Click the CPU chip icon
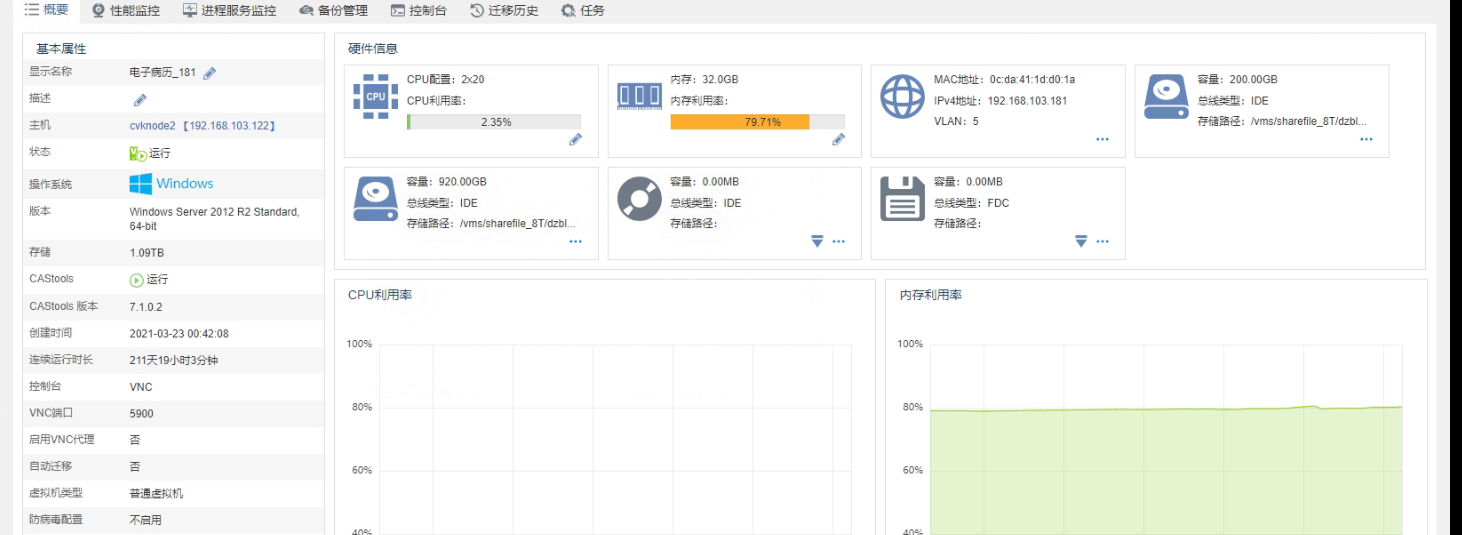 coord(375,96)
